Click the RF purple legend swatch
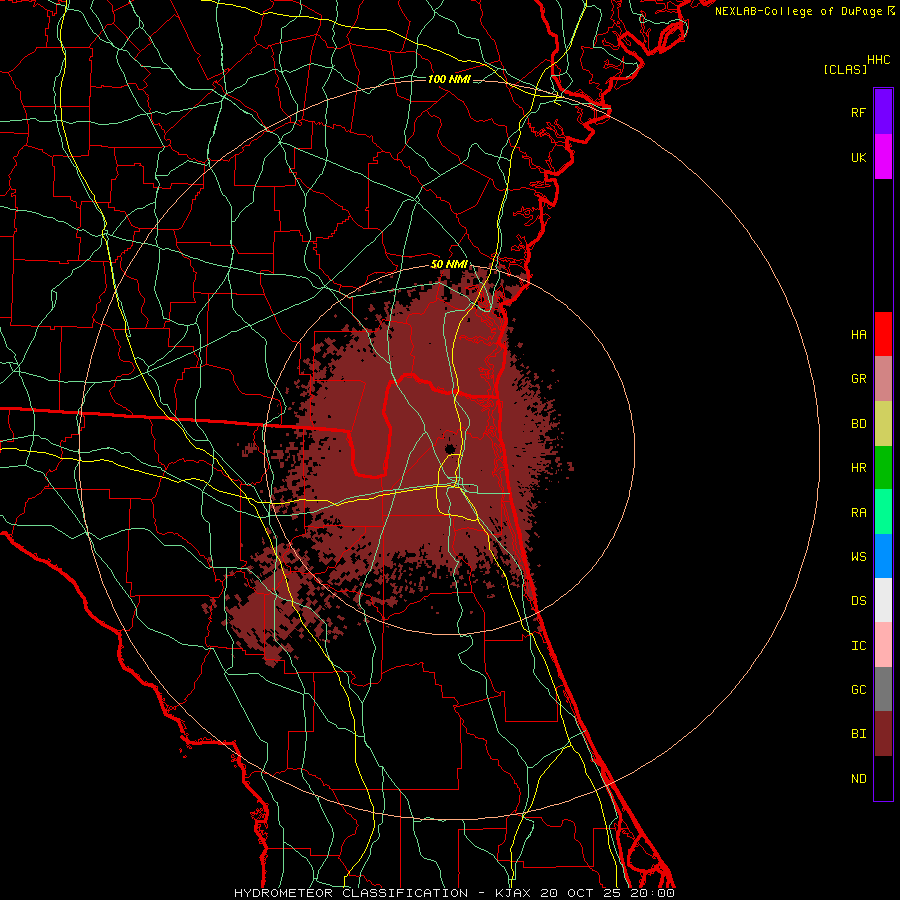Screen dimensions: 900x900 tap(883, 112)
